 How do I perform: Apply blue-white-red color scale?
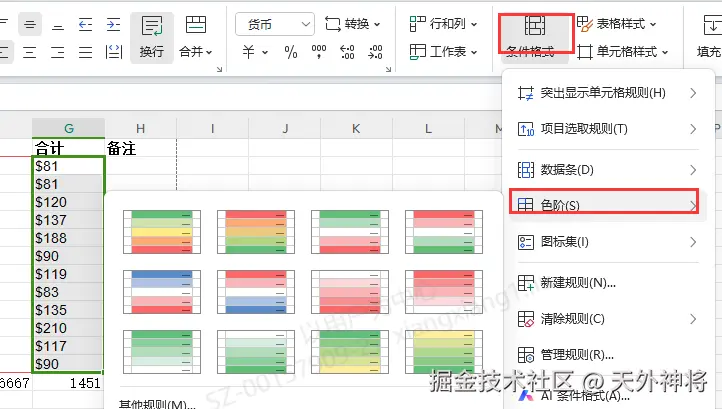(162, 292)
